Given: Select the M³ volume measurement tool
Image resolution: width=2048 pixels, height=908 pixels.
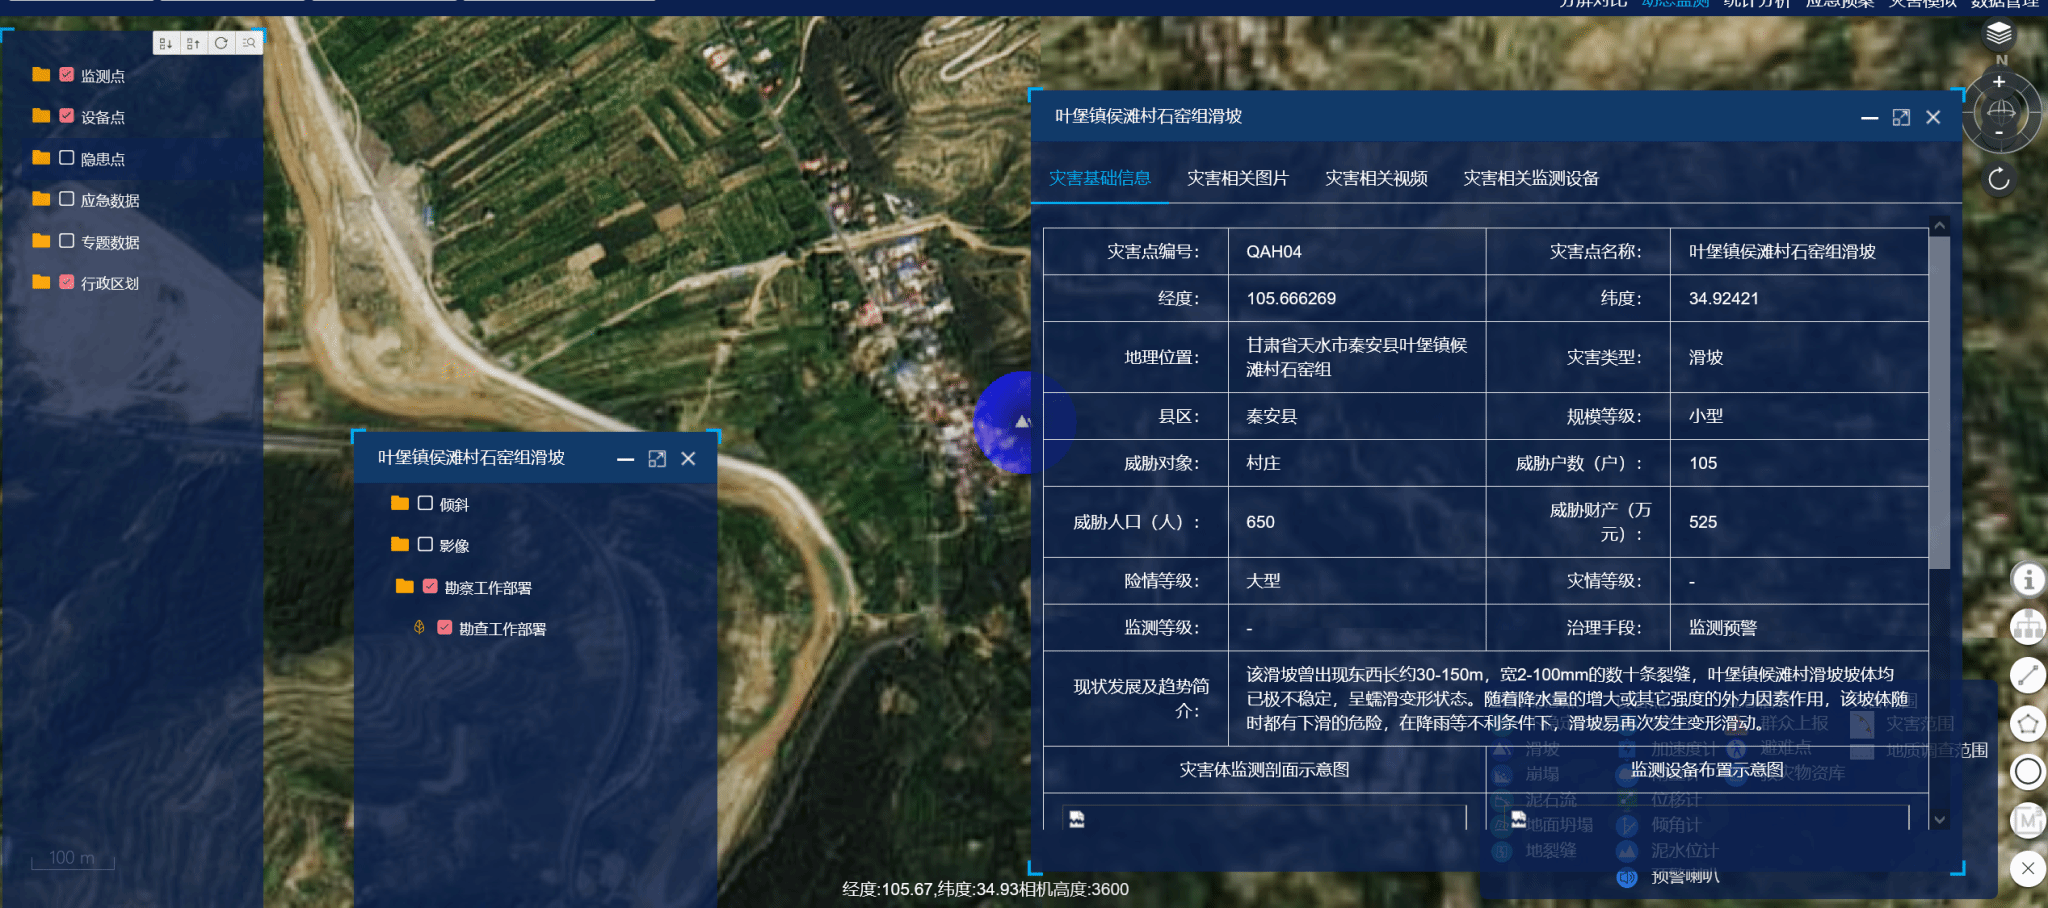Looking at the screenshot, I should [x=2028, y=820].
